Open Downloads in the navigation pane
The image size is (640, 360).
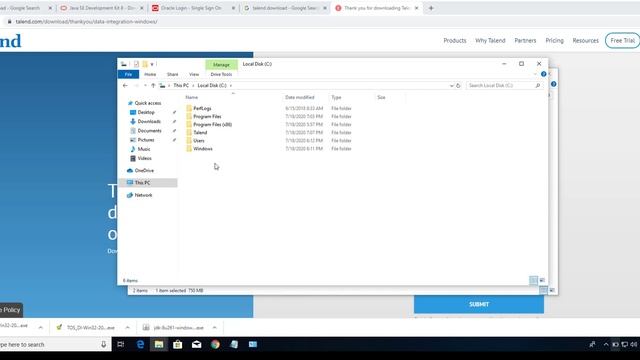149,122
